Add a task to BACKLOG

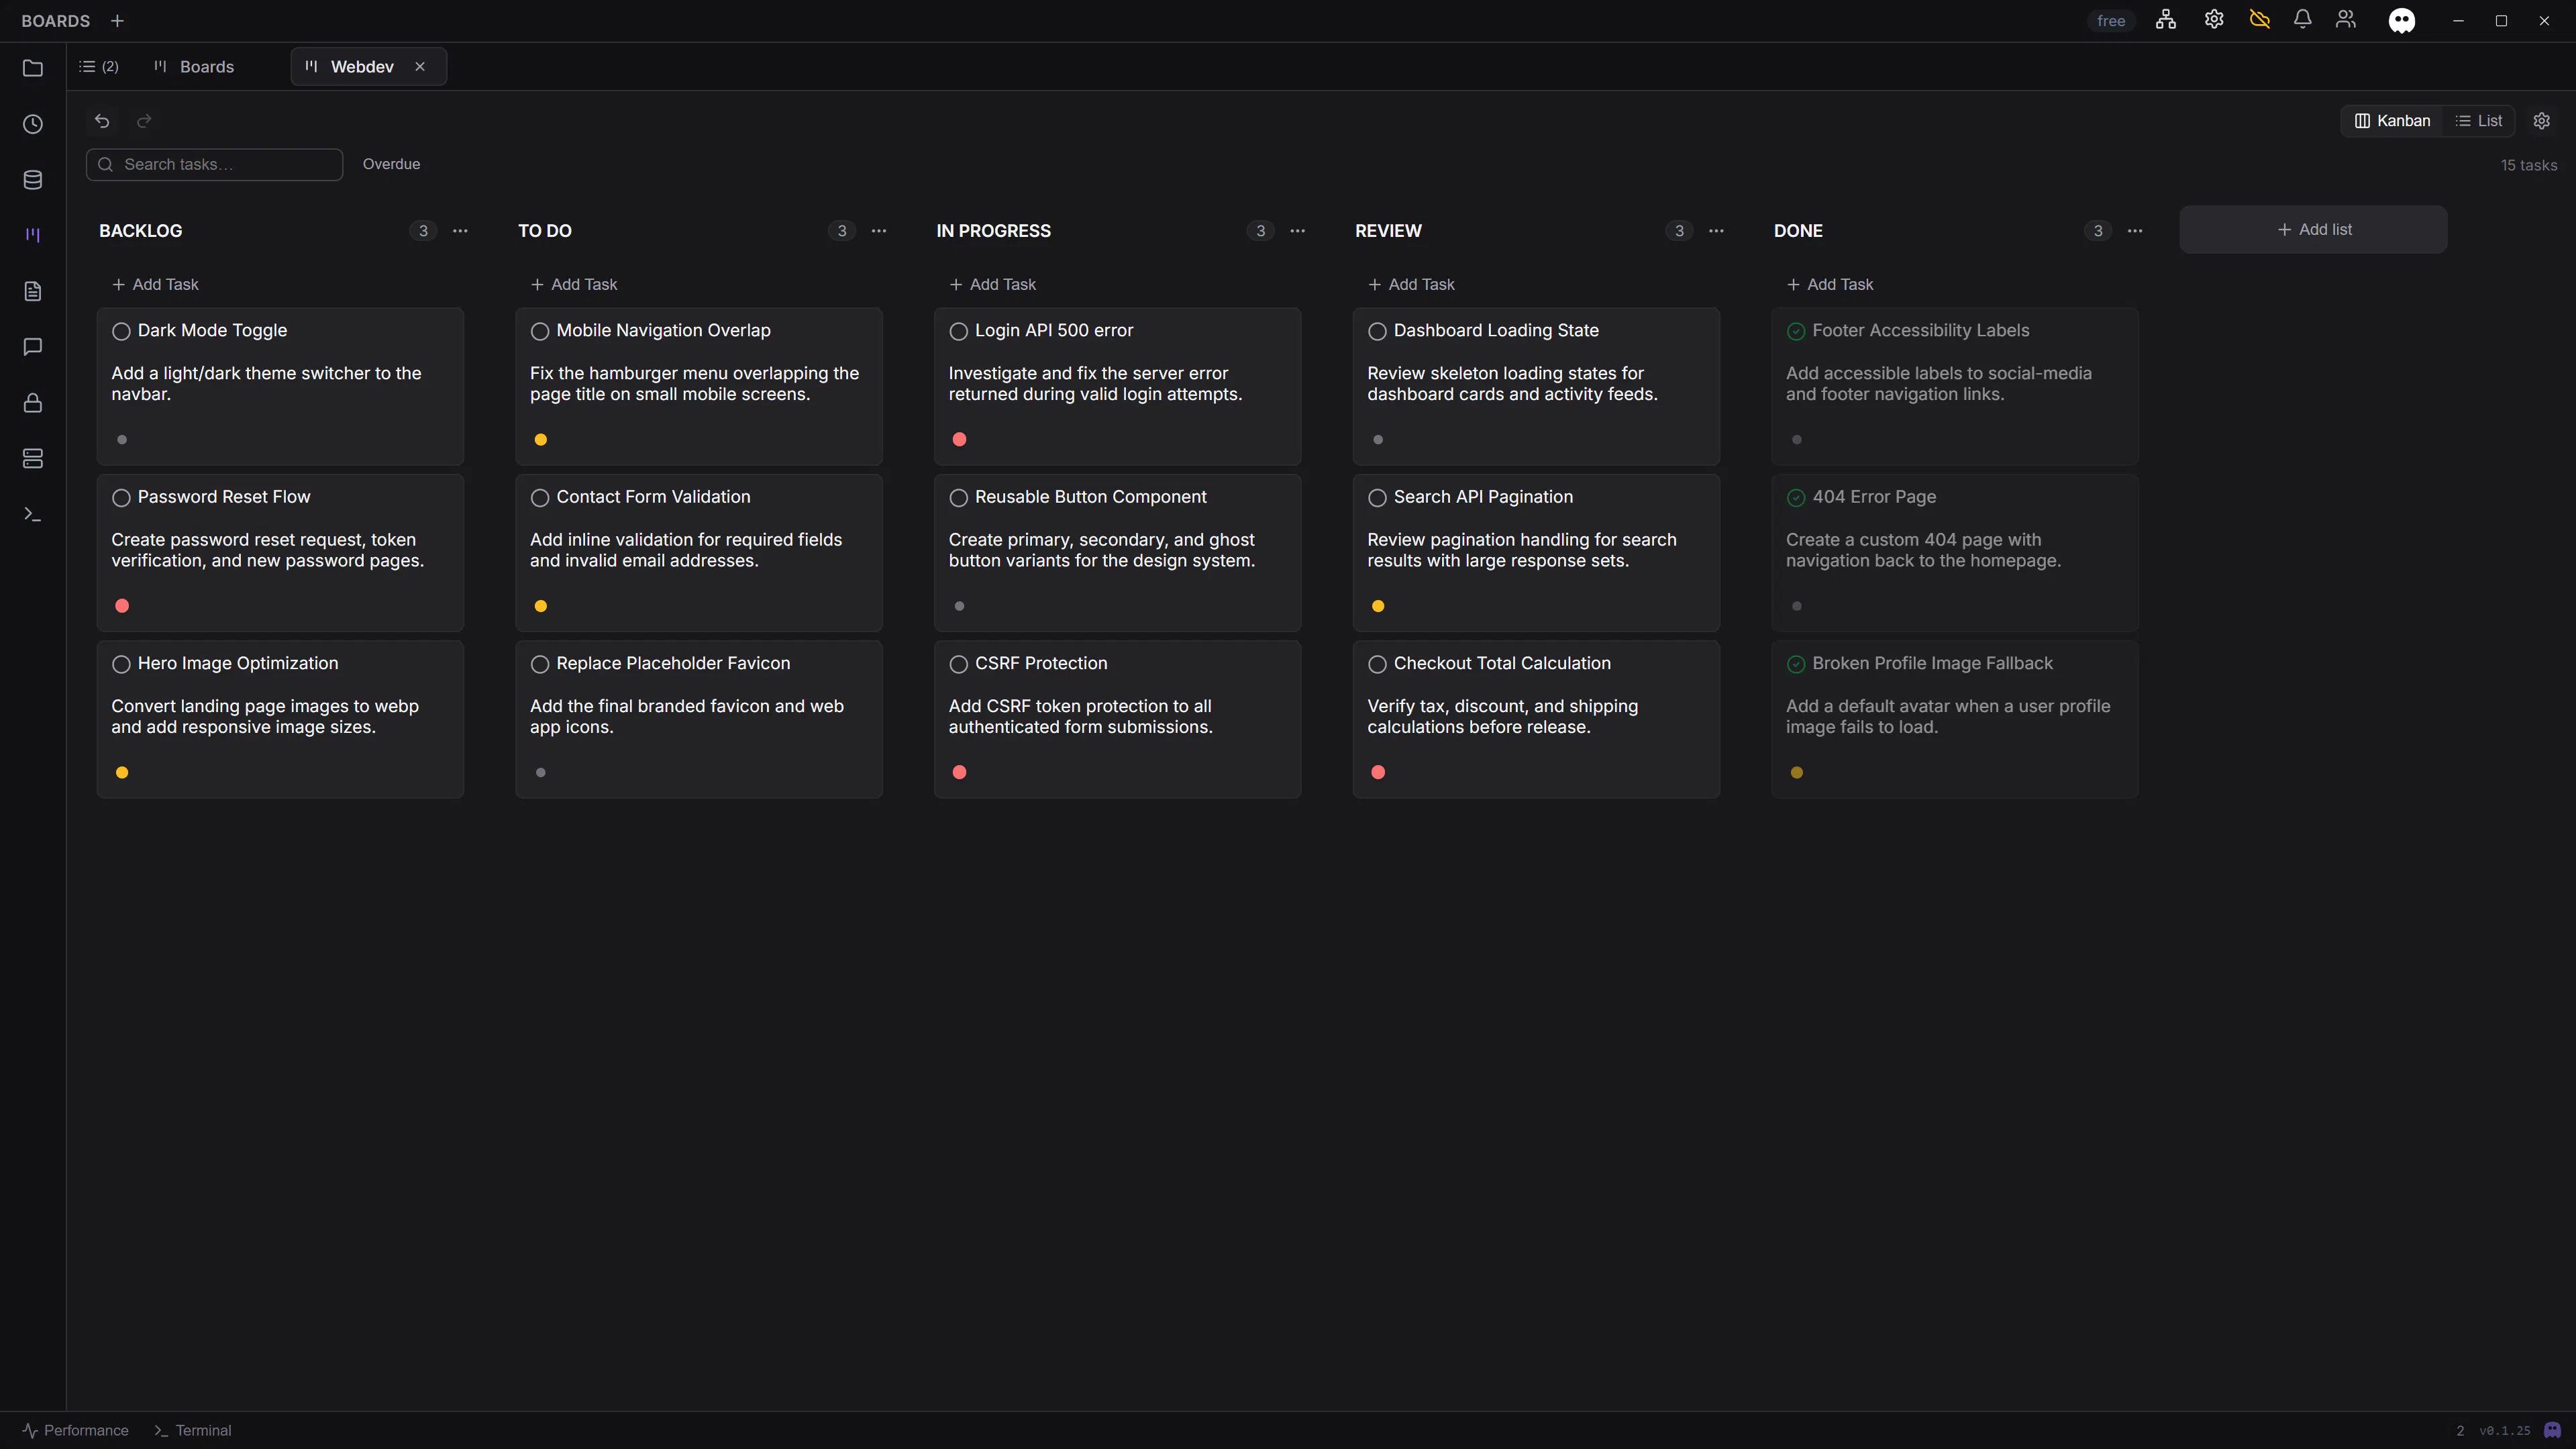coord(155,285)
